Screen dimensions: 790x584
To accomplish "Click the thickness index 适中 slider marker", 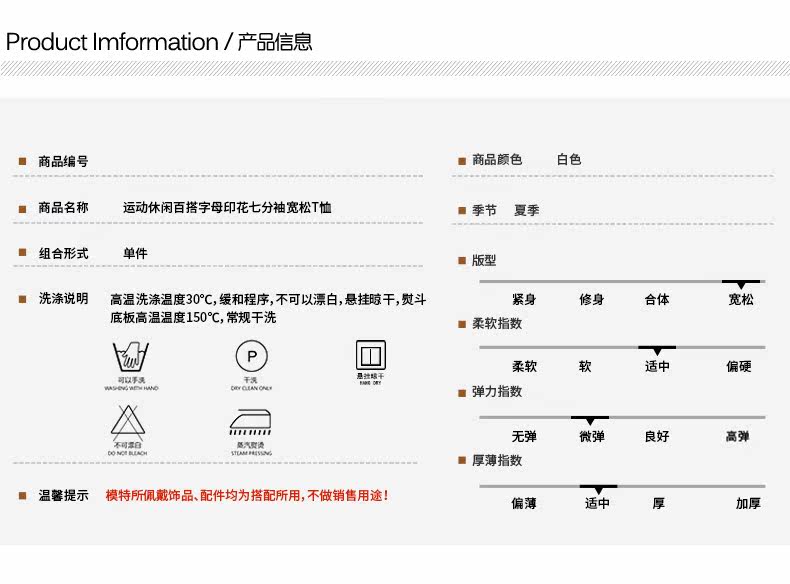I will click(598, 489).
